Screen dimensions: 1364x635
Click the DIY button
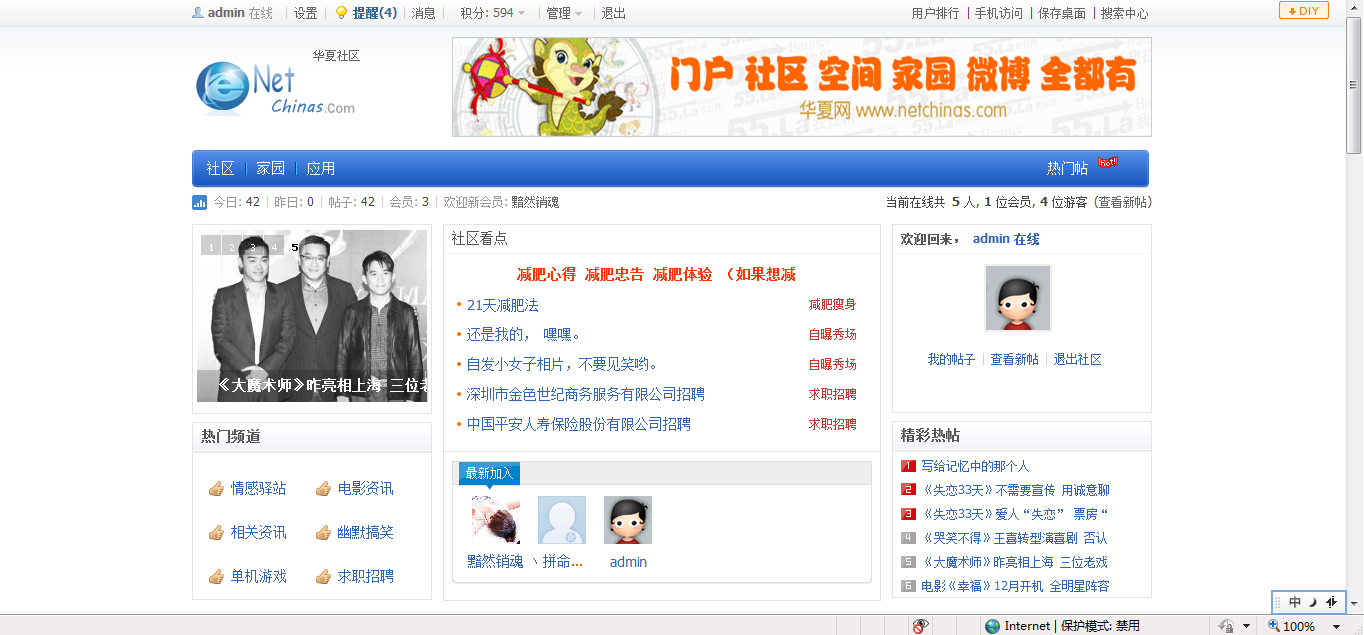(x=1303, y=11)
